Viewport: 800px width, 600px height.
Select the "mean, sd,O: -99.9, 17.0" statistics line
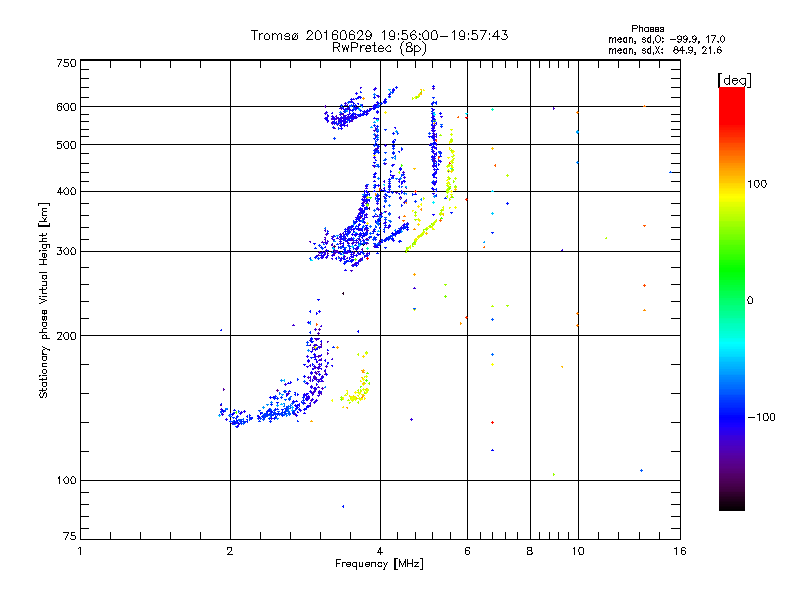point(666,39)
